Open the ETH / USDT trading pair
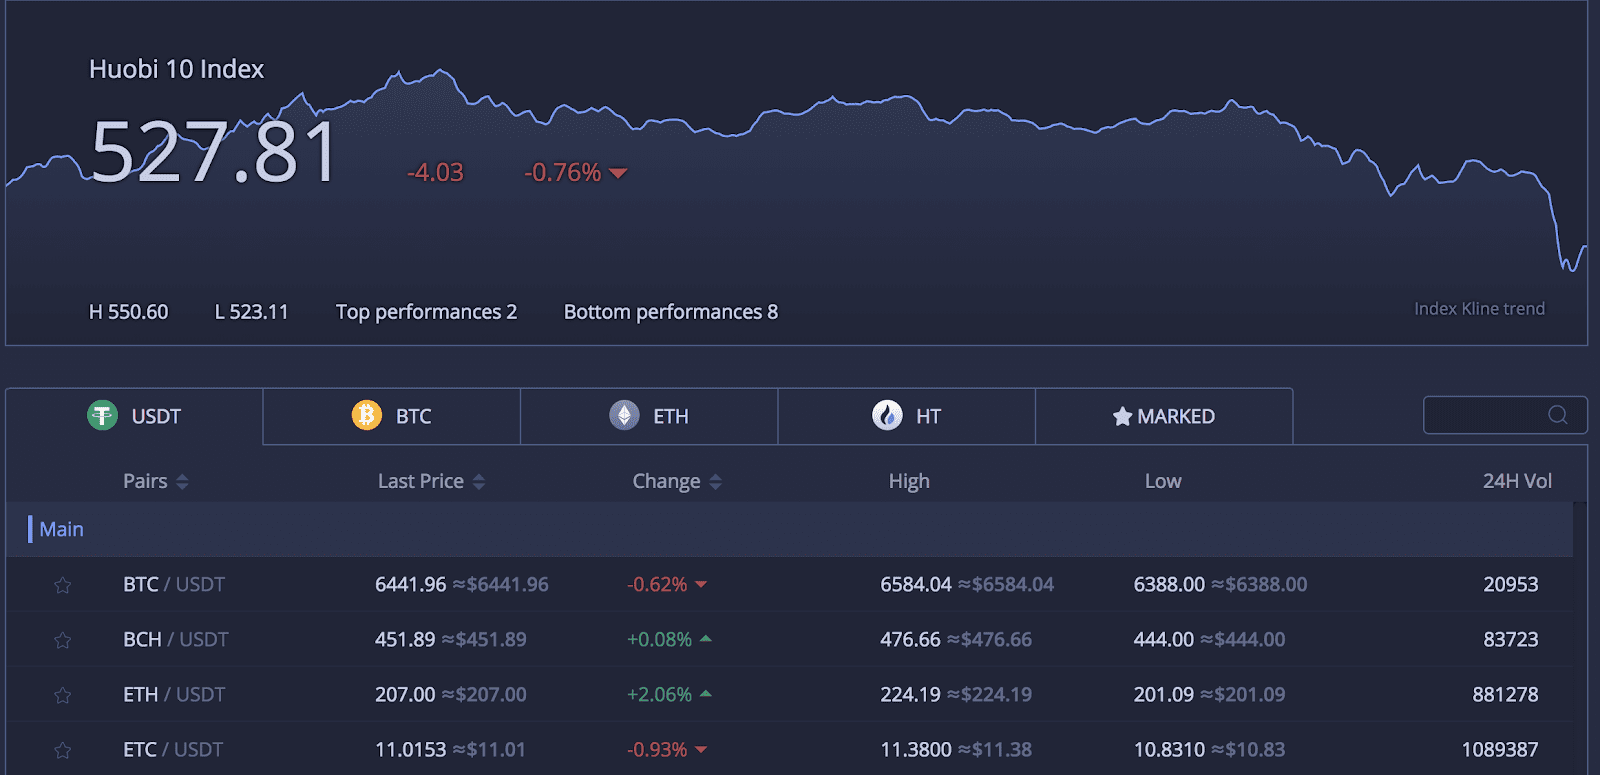Image resolution: width=1600 pixels, height=775 pixels. point(174,694)
